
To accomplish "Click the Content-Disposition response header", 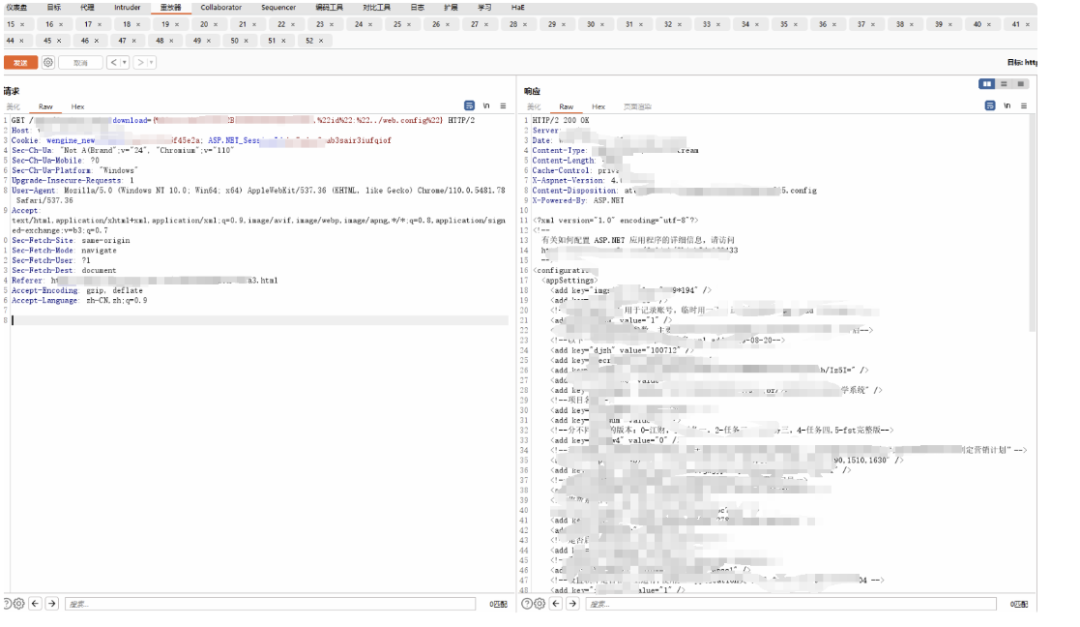I will (674, 190).
